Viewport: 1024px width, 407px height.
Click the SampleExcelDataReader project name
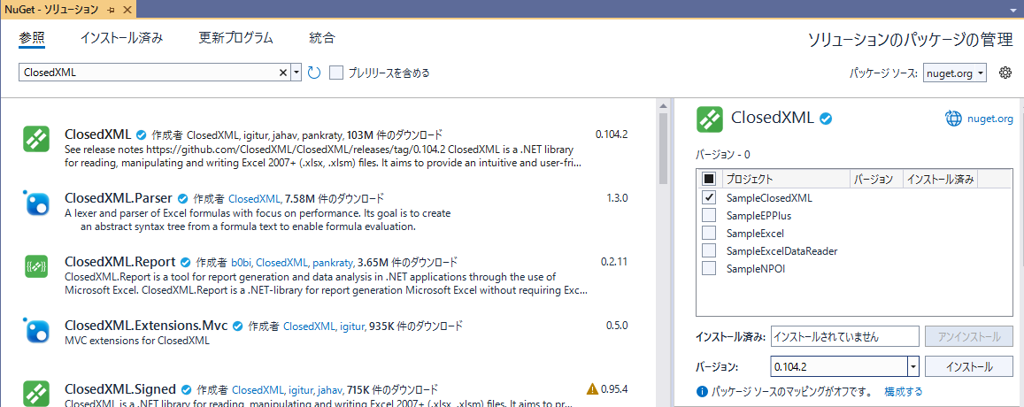coord(782,251)
